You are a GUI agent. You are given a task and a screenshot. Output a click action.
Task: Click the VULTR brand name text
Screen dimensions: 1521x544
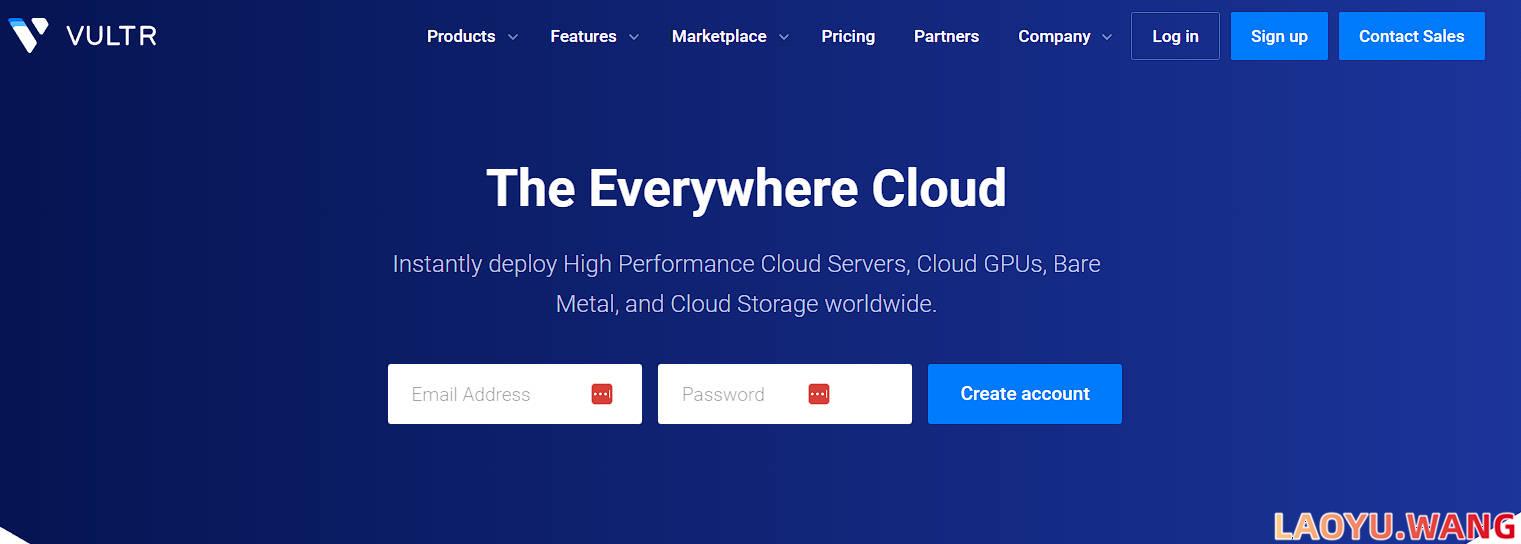pyautogui.click(x=111, y=36)
